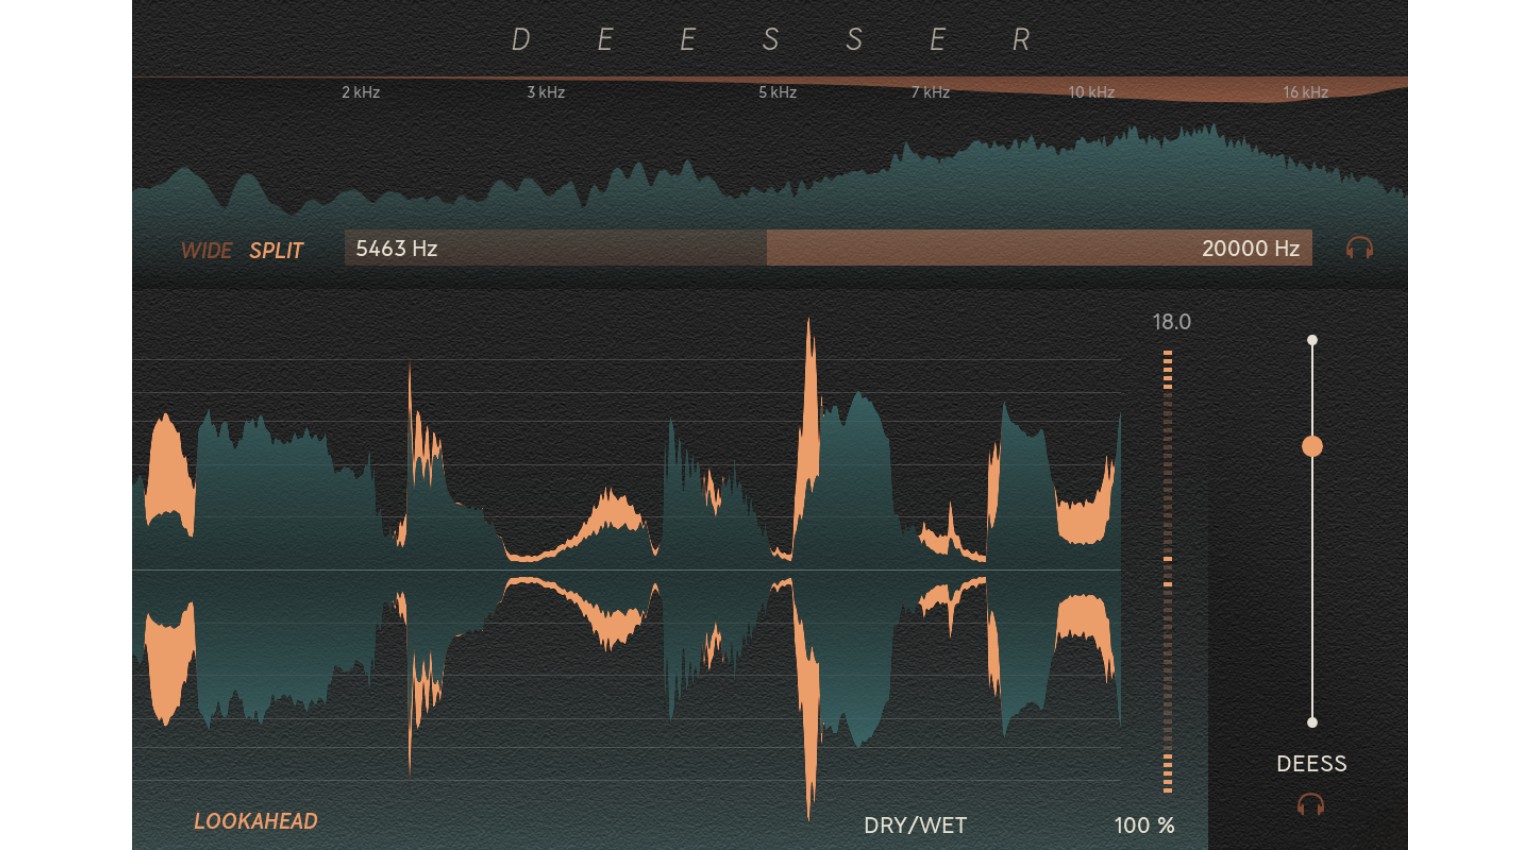1540x850 pixels.
Task: Click the orange DEESS slider handle
Action: [1312, 446]
